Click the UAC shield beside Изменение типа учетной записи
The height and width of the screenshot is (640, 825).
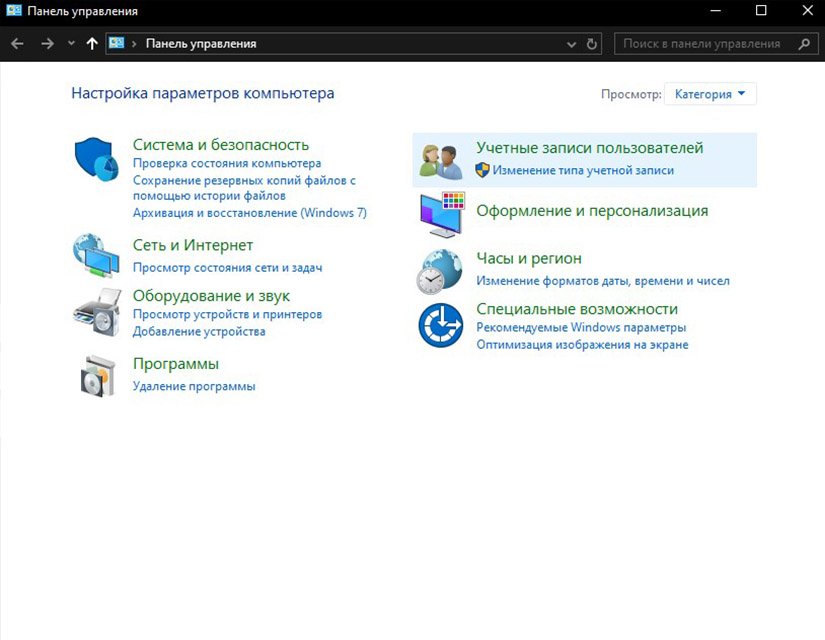[482, 170]
